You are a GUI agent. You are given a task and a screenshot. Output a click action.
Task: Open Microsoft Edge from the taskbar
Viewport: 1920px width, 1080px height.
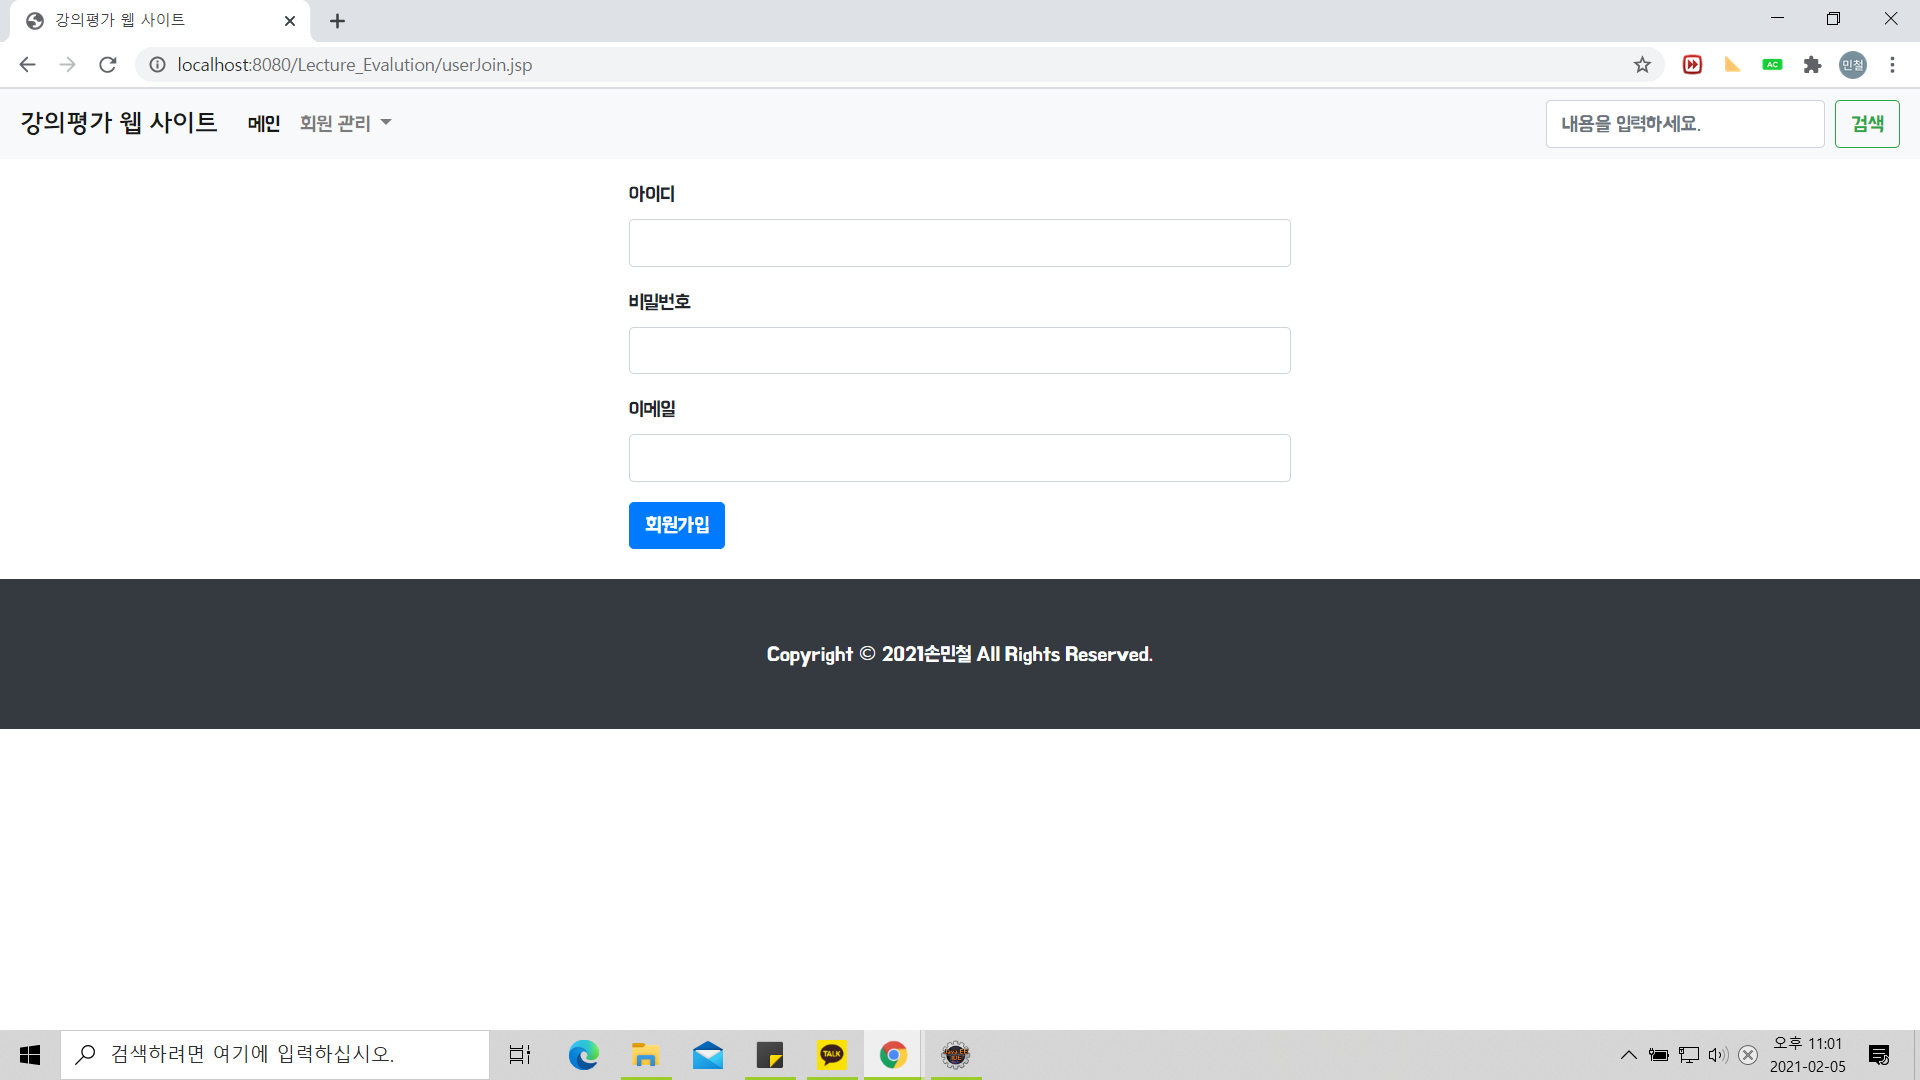click(583, 1055)
